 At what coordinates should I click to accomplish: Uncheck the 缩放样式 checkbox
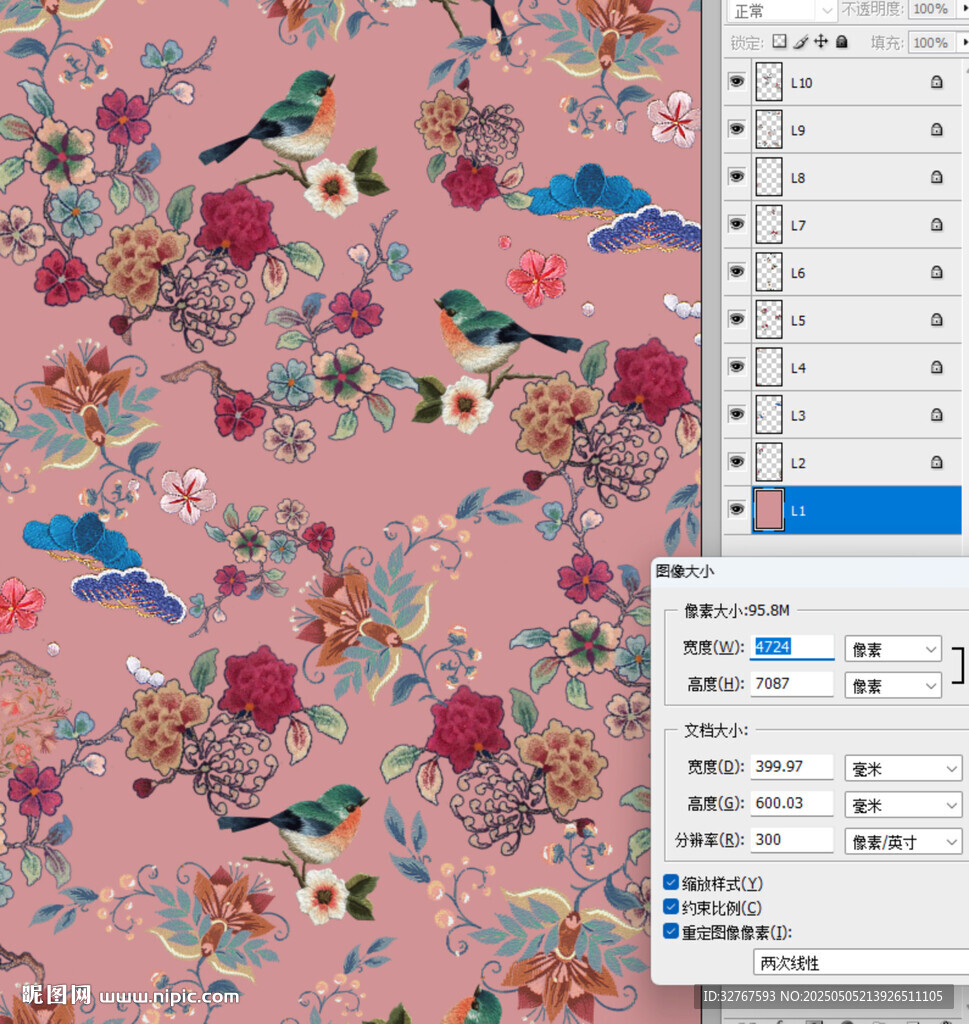click(x=671, y=883)
